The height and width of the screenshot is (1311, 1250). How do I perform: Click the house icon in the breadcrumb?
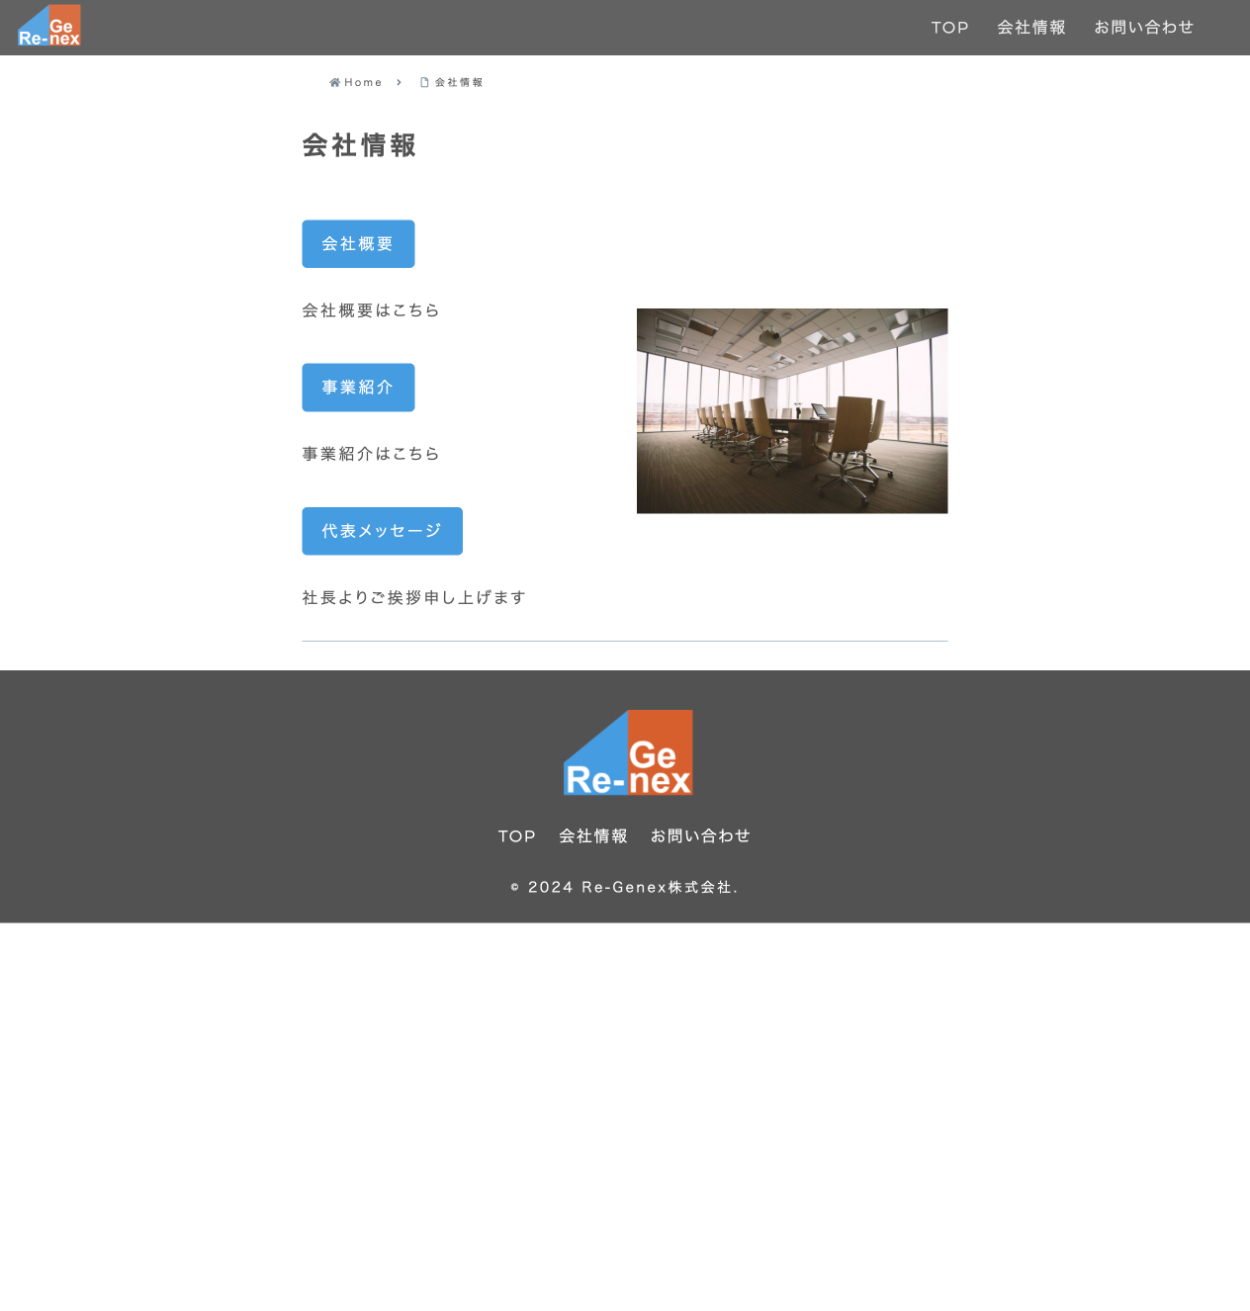334,83
